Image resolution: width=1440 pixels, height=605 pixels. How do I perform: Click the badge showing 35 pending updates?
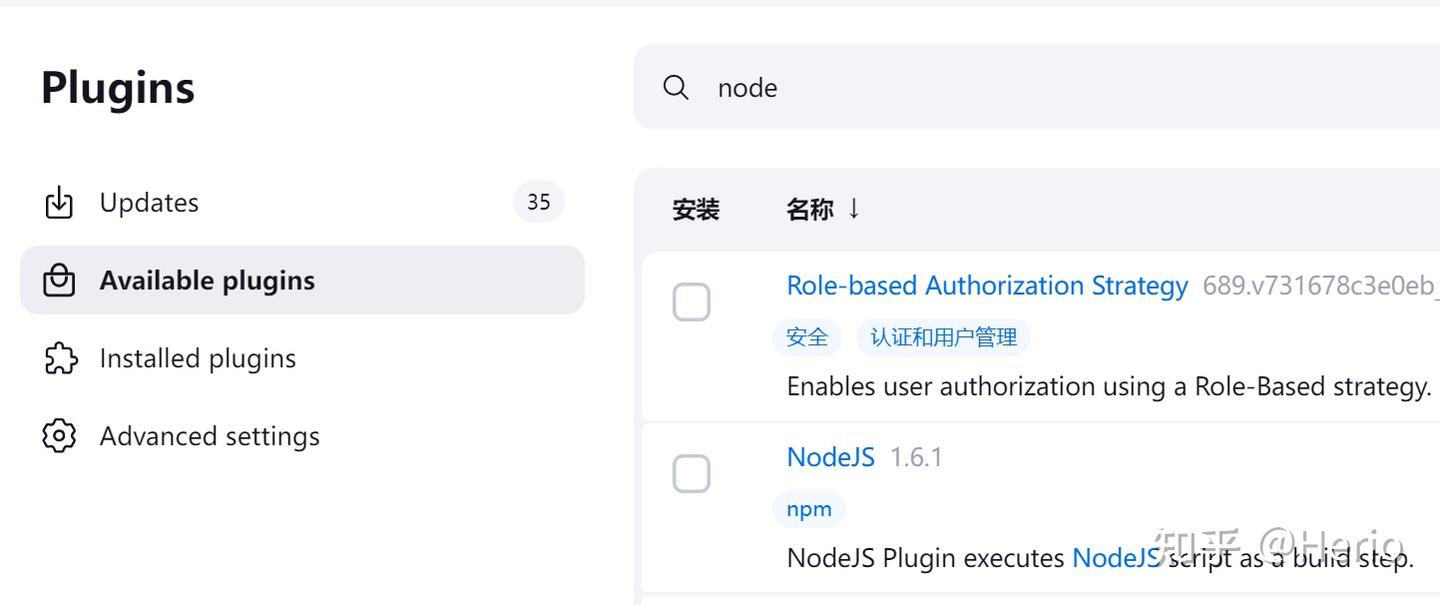coord(538,202)
